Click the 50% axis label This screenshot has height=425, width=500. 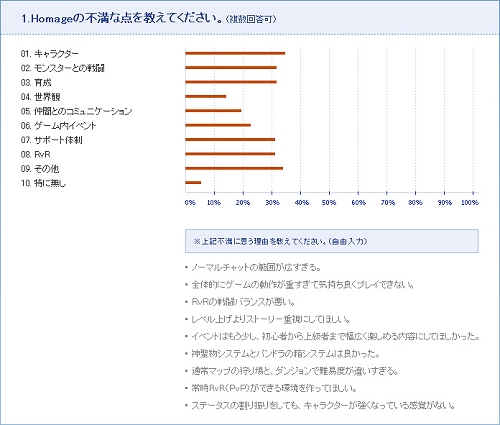[x=329, y=202]
